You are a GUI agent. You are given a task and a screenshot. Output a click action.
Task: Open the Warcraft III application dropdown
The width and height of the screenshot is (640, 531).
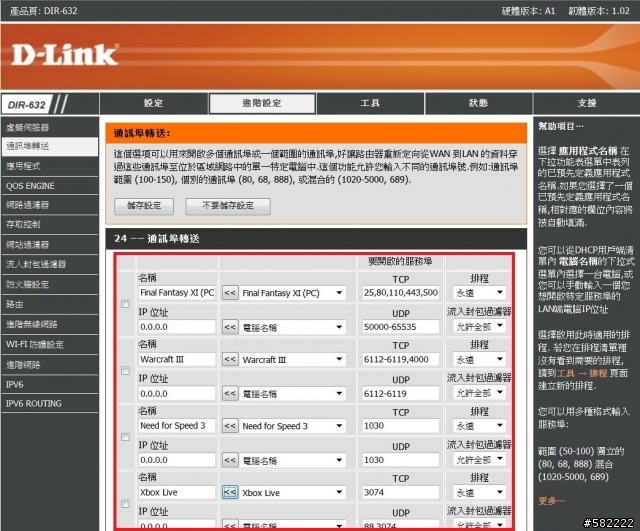292,360
